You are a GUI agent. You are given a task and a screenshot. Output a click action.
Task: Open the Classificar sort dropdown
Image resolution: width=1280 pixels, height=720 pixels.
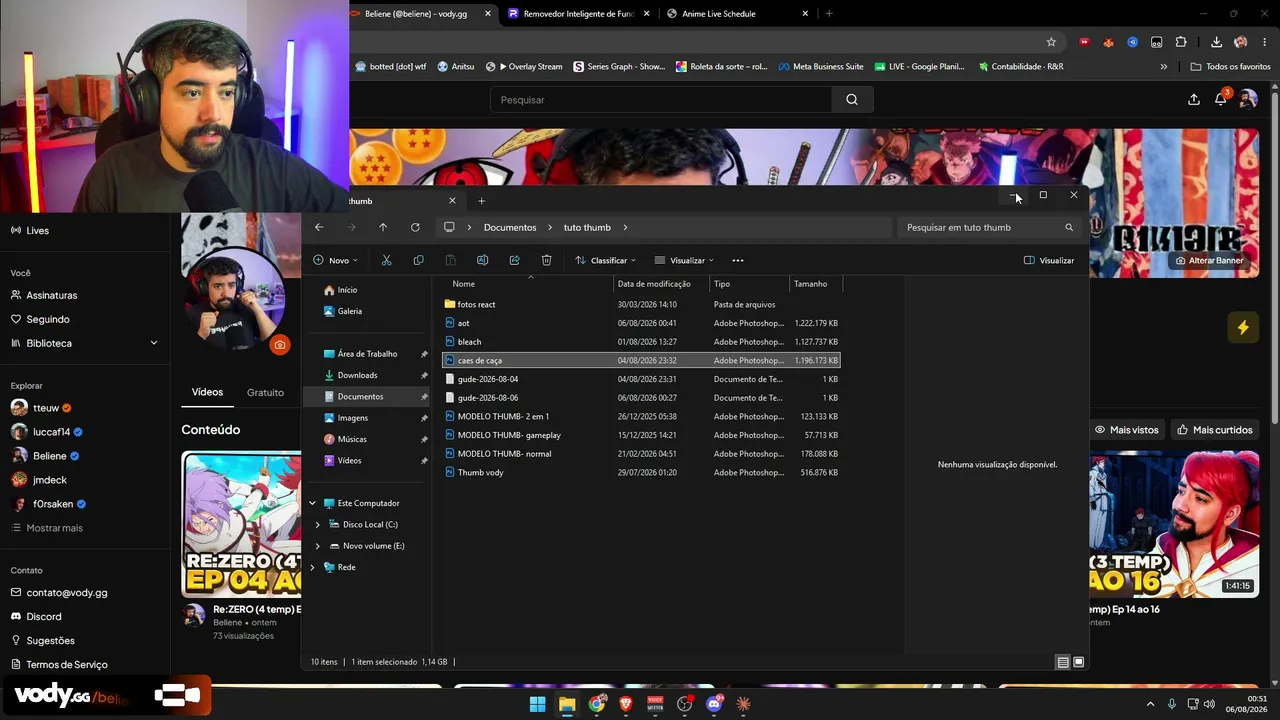pyautogui.click(x=606, y=260)
